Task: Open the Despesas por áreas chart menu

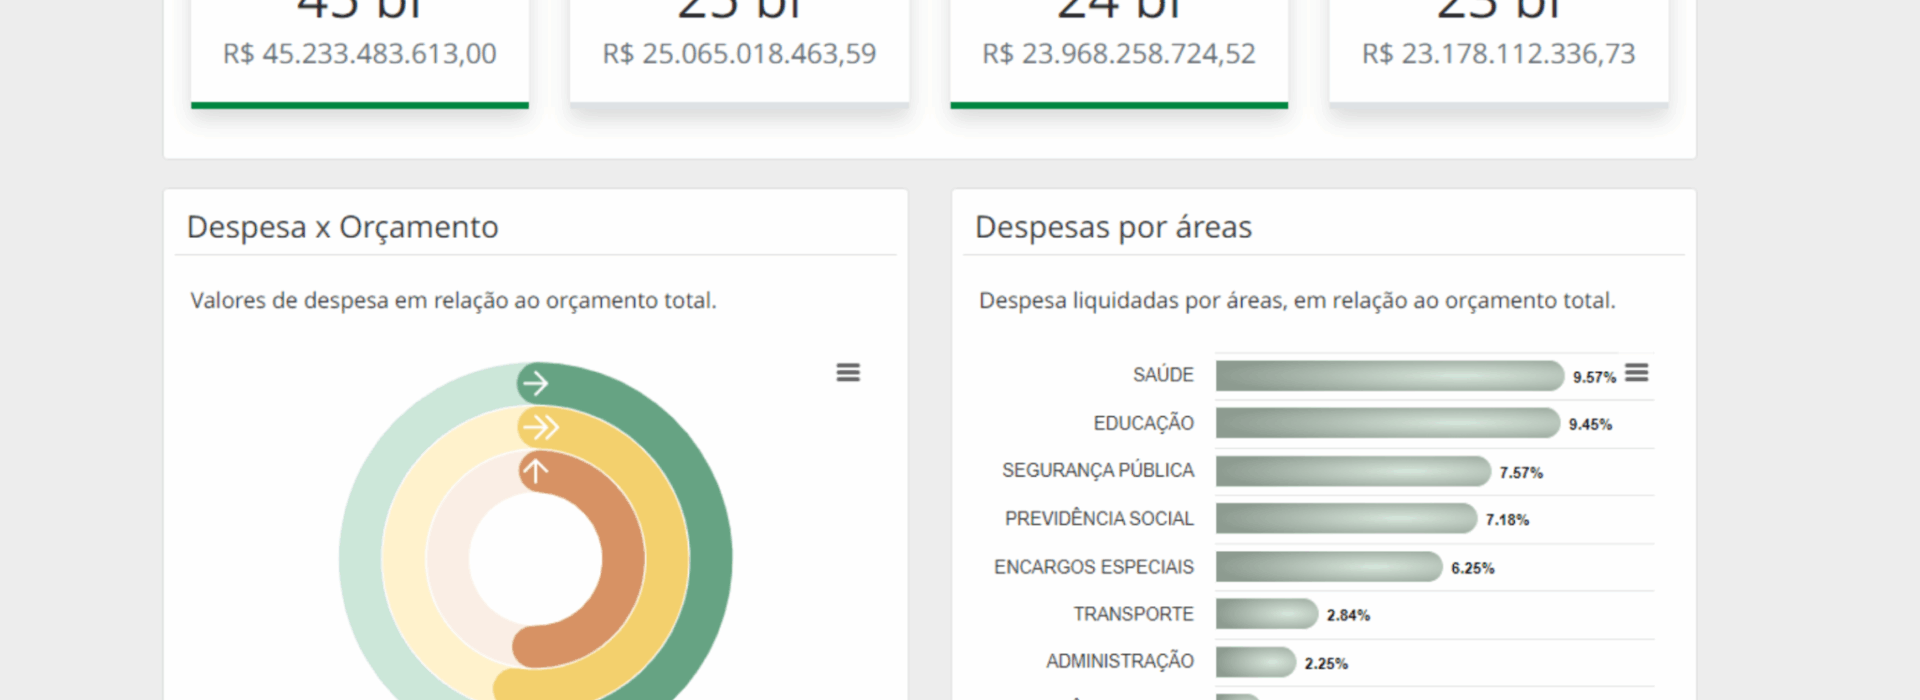Action: click(x=1636, y=373)
